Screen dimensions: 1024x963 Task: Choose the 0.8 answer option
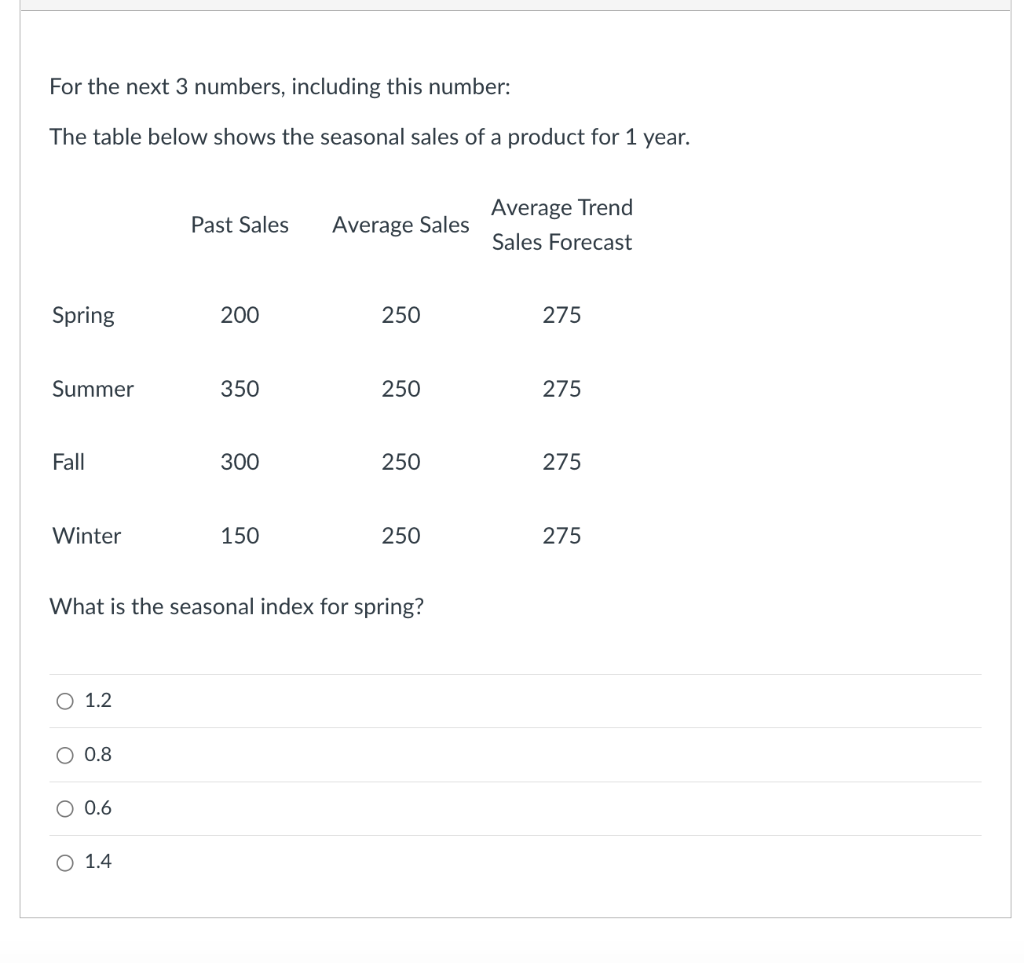65,755
